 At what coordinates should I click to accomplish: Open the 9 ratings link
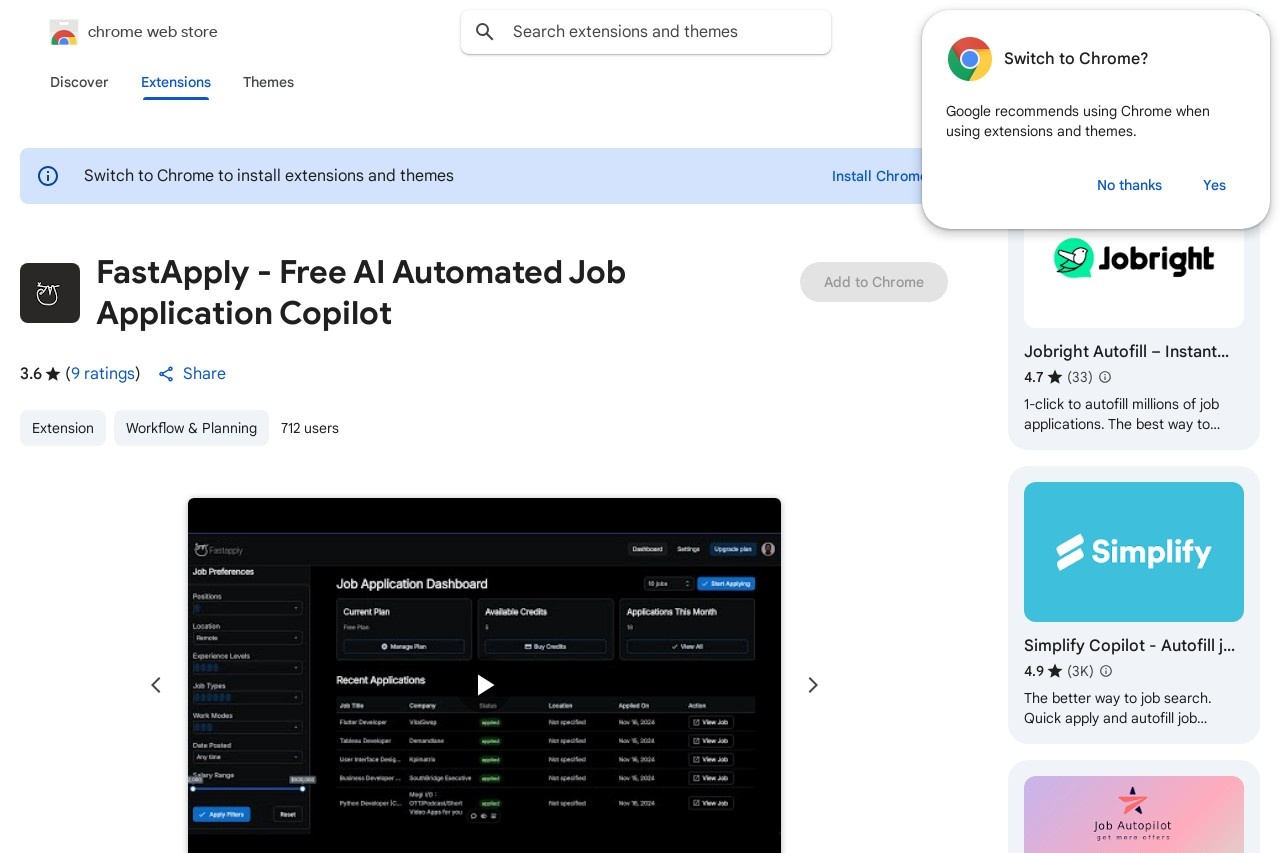[103, 374]
